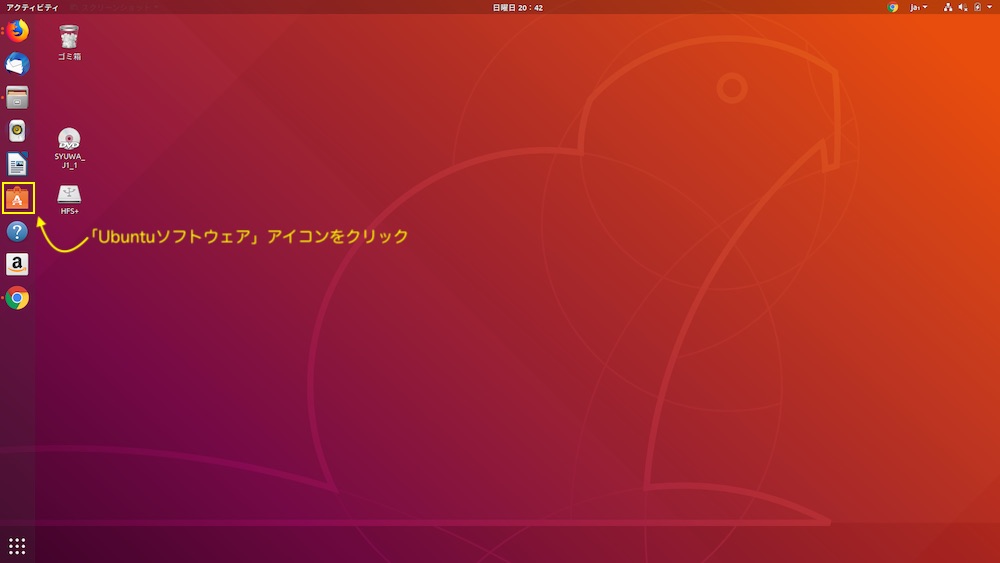1000x563 pixels.
Task: Launch Firefox from the dock
Action: [x=17, y=31]
